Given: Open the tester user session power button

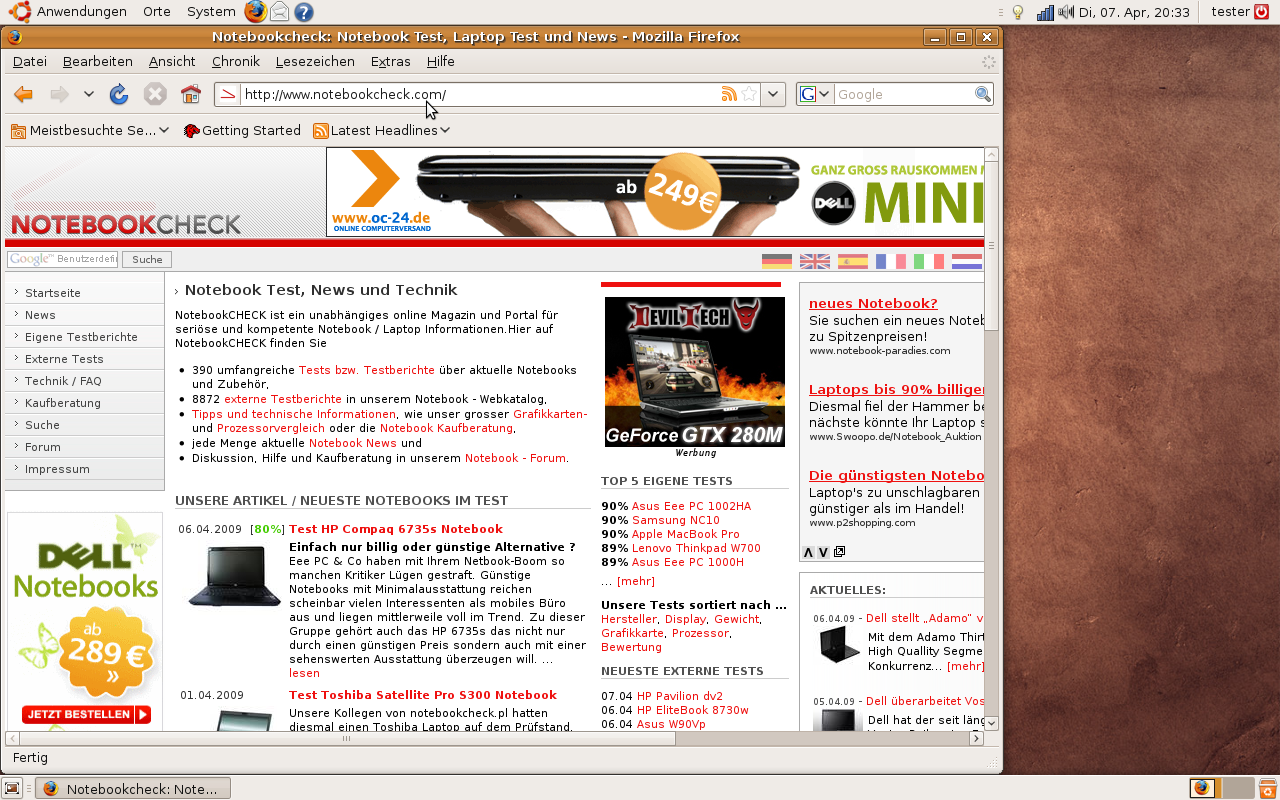Looking at the screenshot, I should click(x=1261, y=12).
